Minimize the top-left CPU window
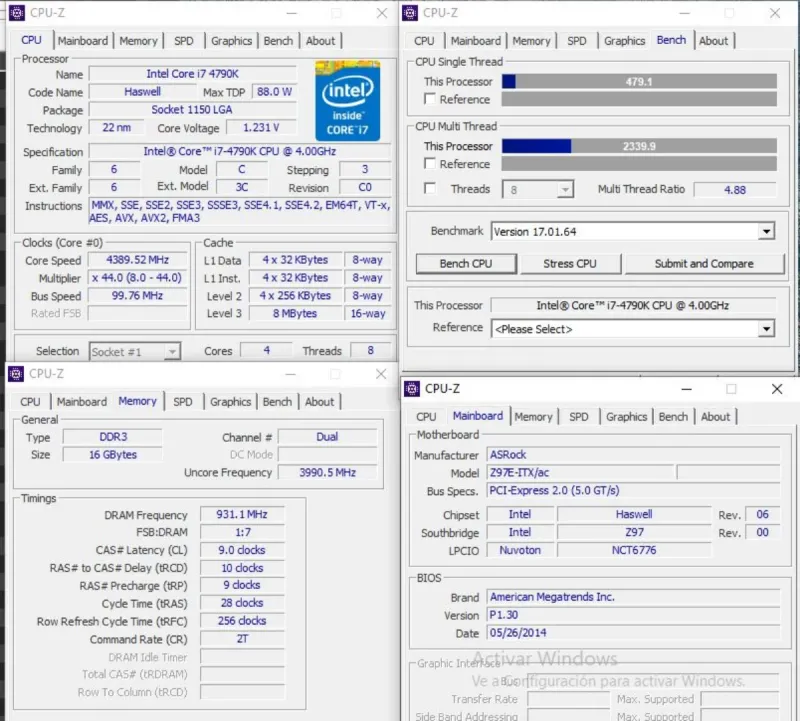 click(291, 13)
